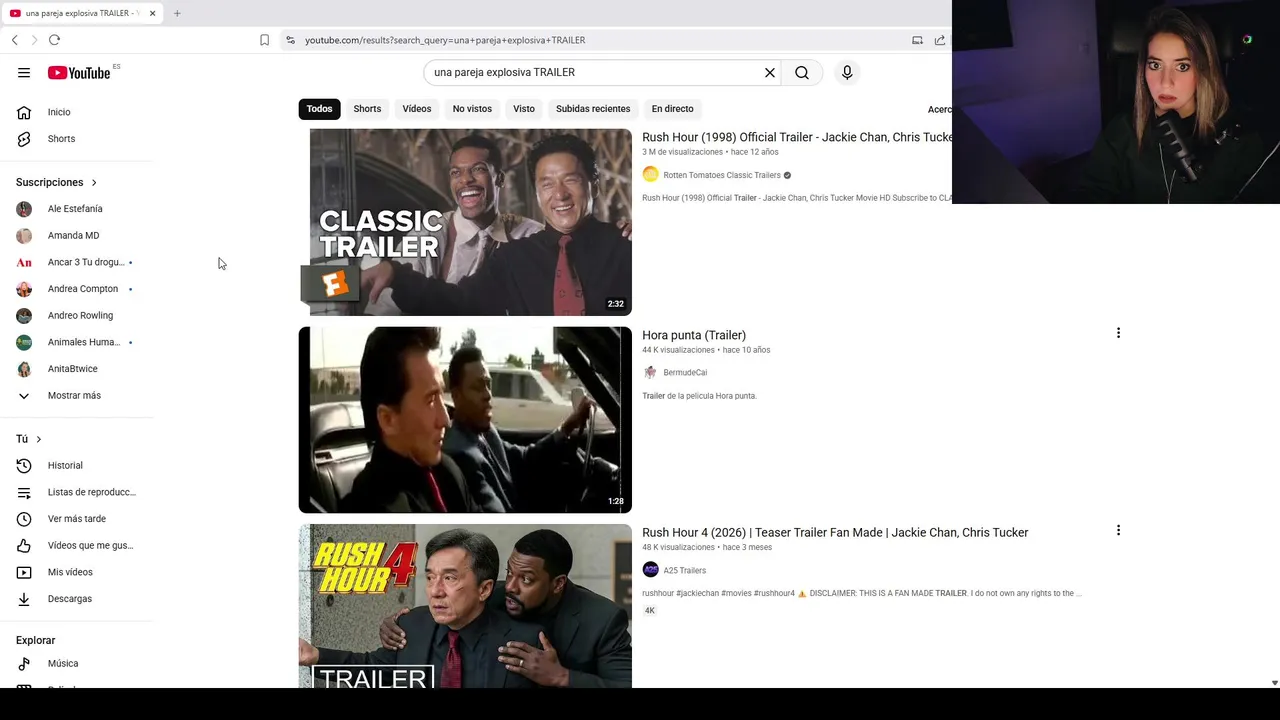Click the Rotten Tomatoes Classic Trailers channel avatar
The image size is (1280, 720).
650,175
